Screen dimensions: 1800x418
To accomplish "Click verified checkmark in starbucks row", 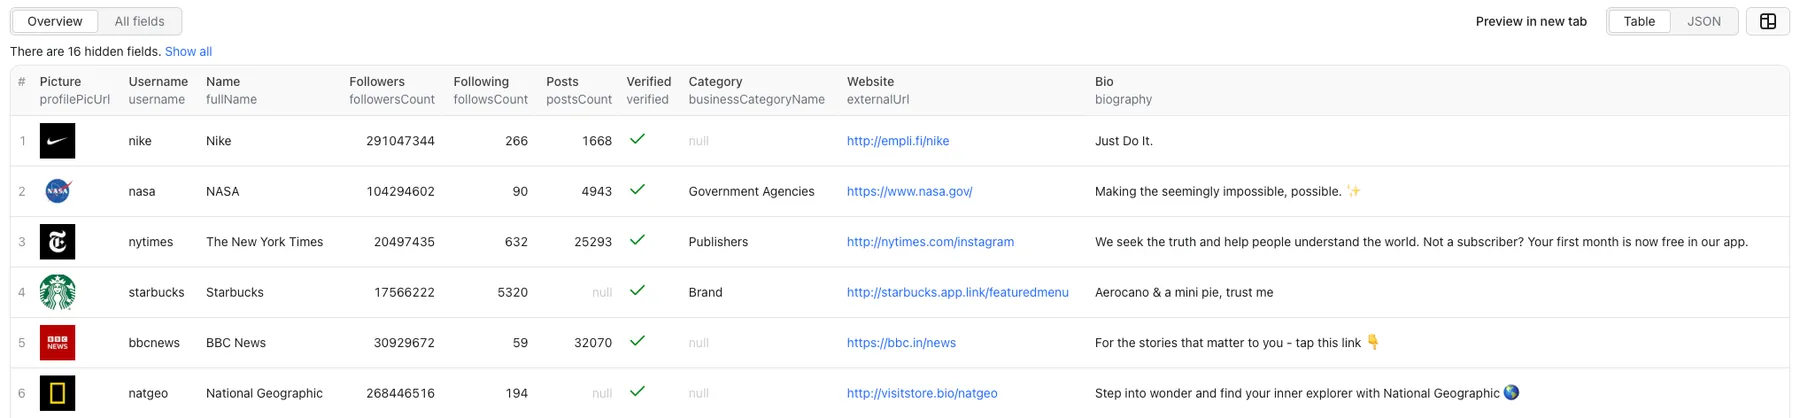I will [x=637, y=290].
